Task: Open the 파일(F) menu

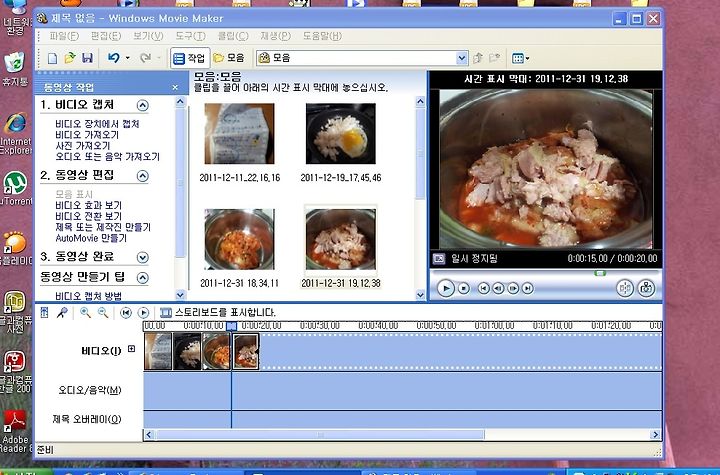Action: coord(64,36)
